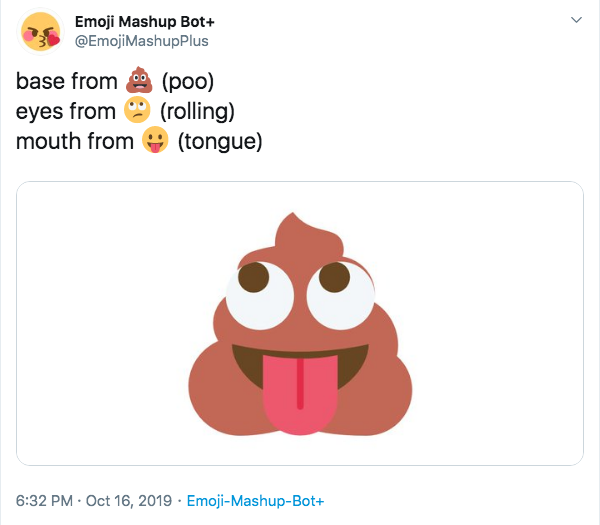Click the rolling eyes emoji in tweet text
600x525 pixels.
point(137,110)
